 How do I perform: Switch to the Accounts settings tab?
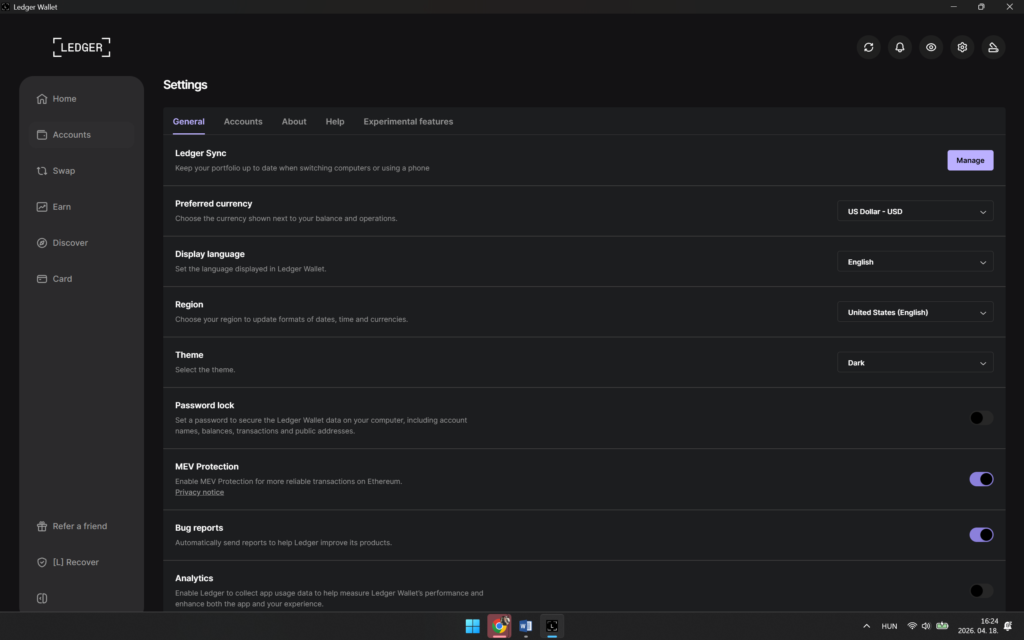[x=243, y=121]
